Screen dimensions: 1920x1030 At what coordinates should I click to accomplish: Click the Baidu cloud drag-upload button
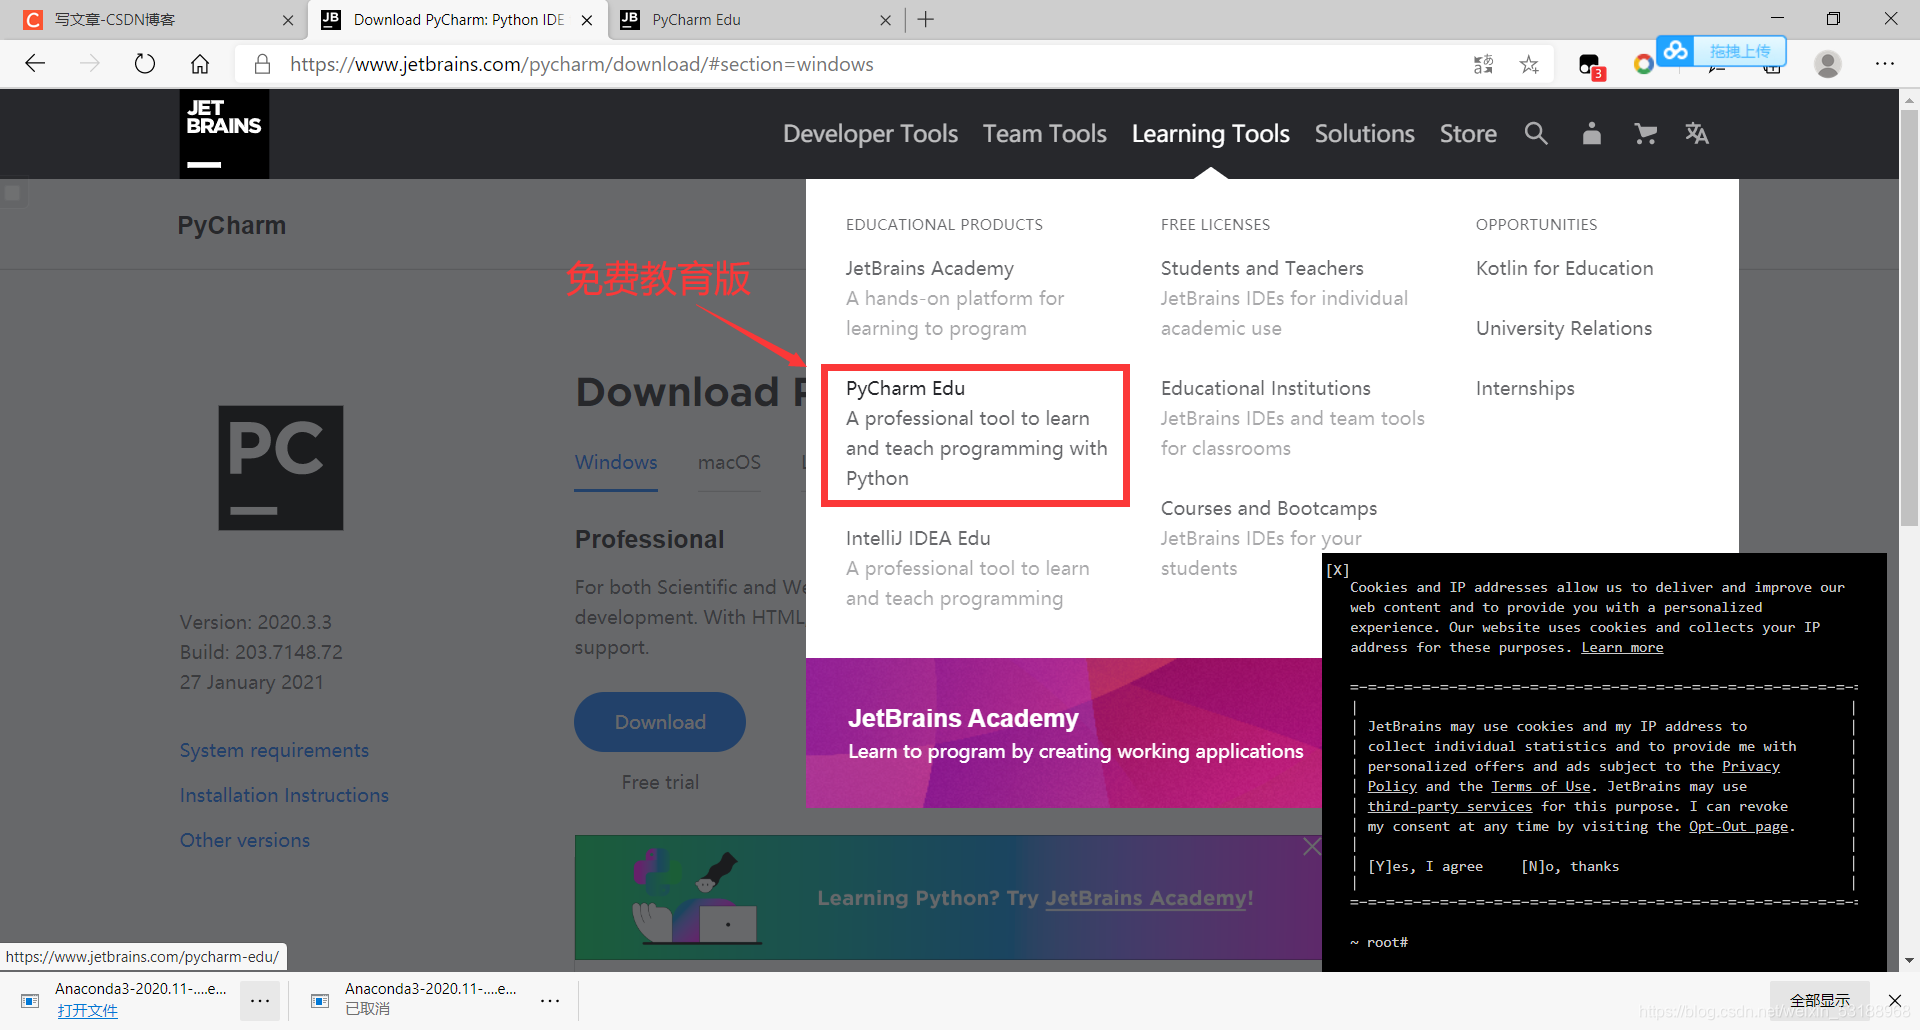1721,50
